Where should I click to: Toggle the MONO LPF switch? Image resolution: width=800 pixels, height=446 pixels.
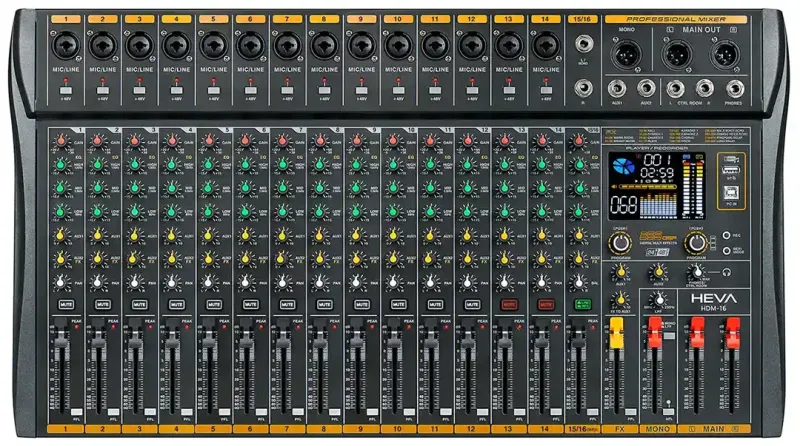coord(669,335)
